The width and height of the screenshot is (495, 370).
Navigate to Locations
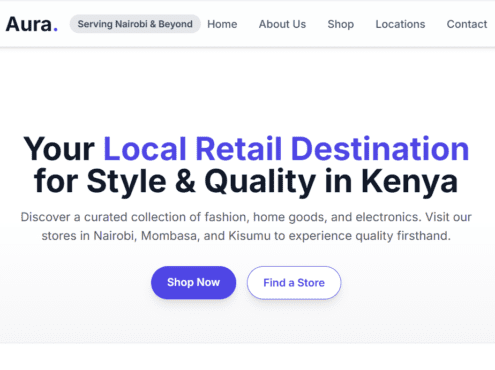click(400, 24)
